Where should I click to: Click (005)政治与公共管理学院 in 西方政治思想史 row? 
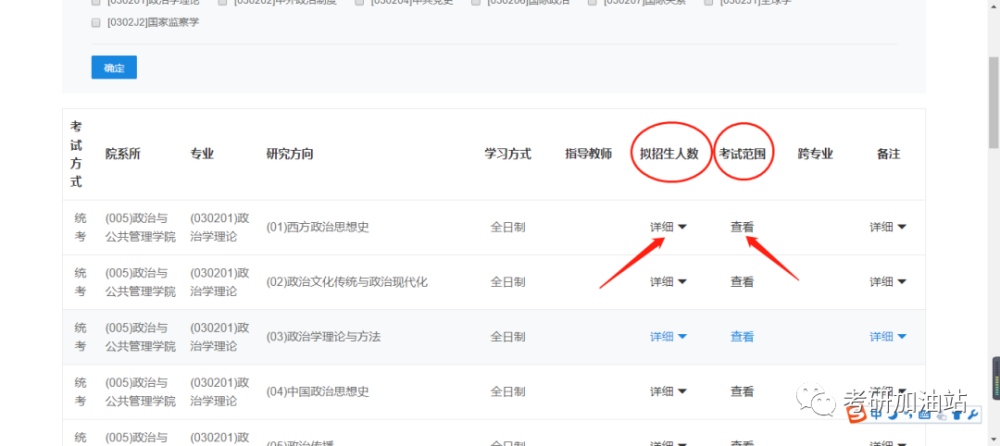click(x=140, y=227)
